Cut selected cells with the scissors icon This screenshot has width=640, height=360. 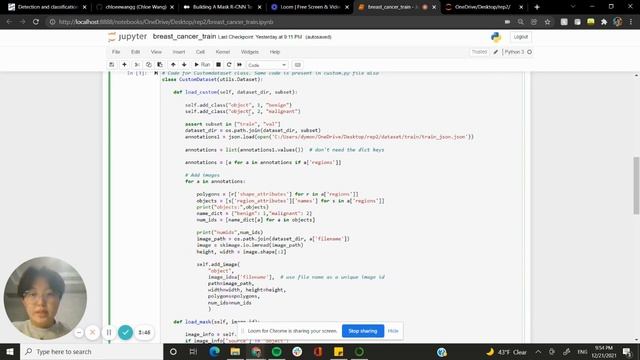click(x=137, y=64)
